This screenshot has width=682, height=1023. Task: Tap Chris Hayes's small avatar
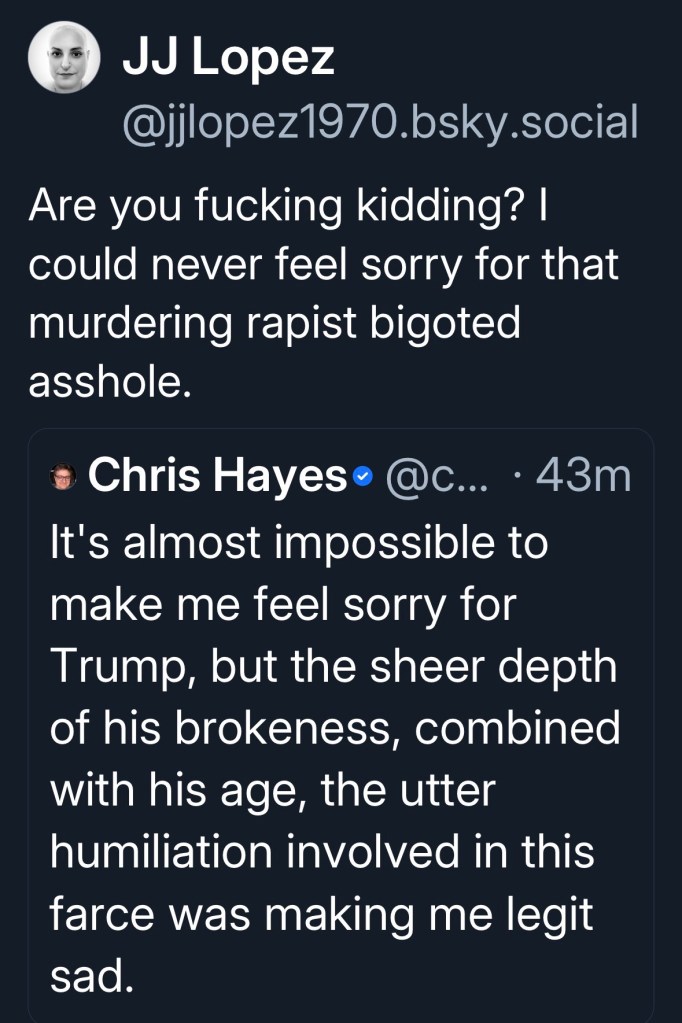click(63, 478)
